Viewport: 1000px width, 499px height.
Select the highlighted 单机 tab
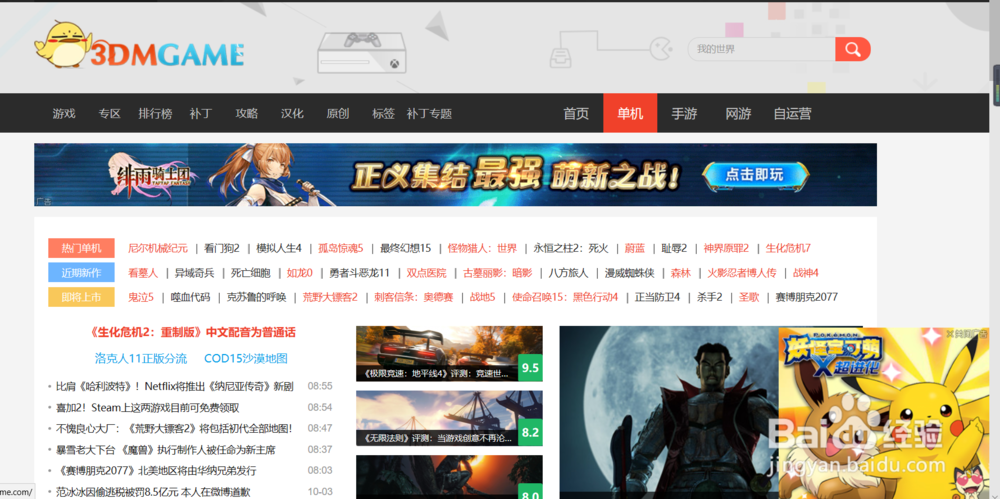point(630,114)
